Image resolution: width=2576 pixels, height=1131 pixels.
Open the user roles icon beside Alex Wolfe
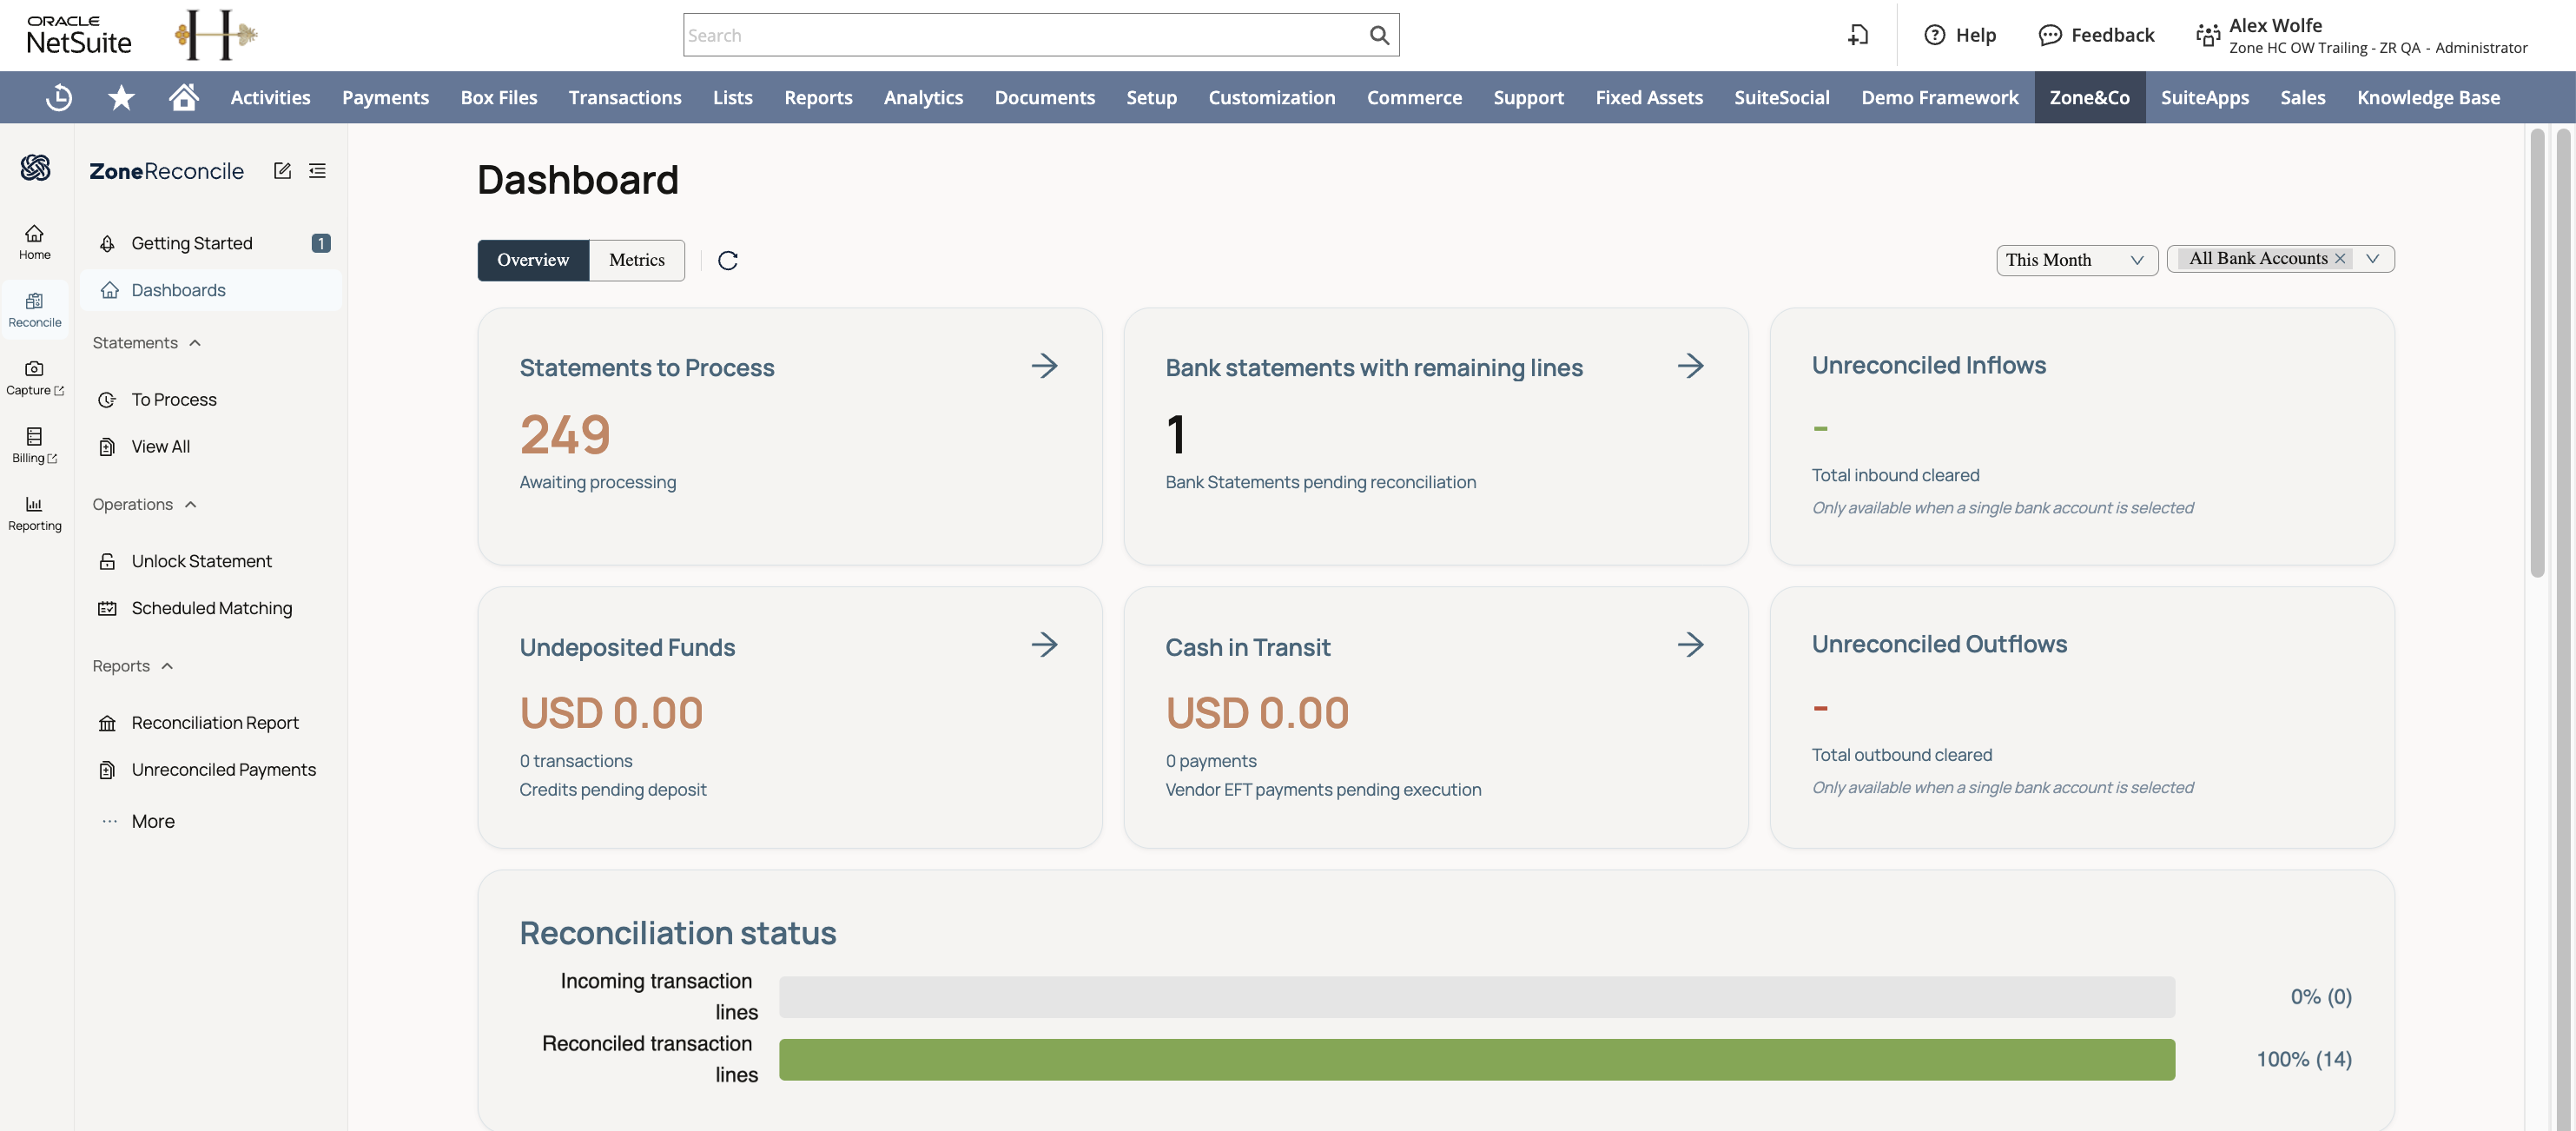tap(2208, 35)
